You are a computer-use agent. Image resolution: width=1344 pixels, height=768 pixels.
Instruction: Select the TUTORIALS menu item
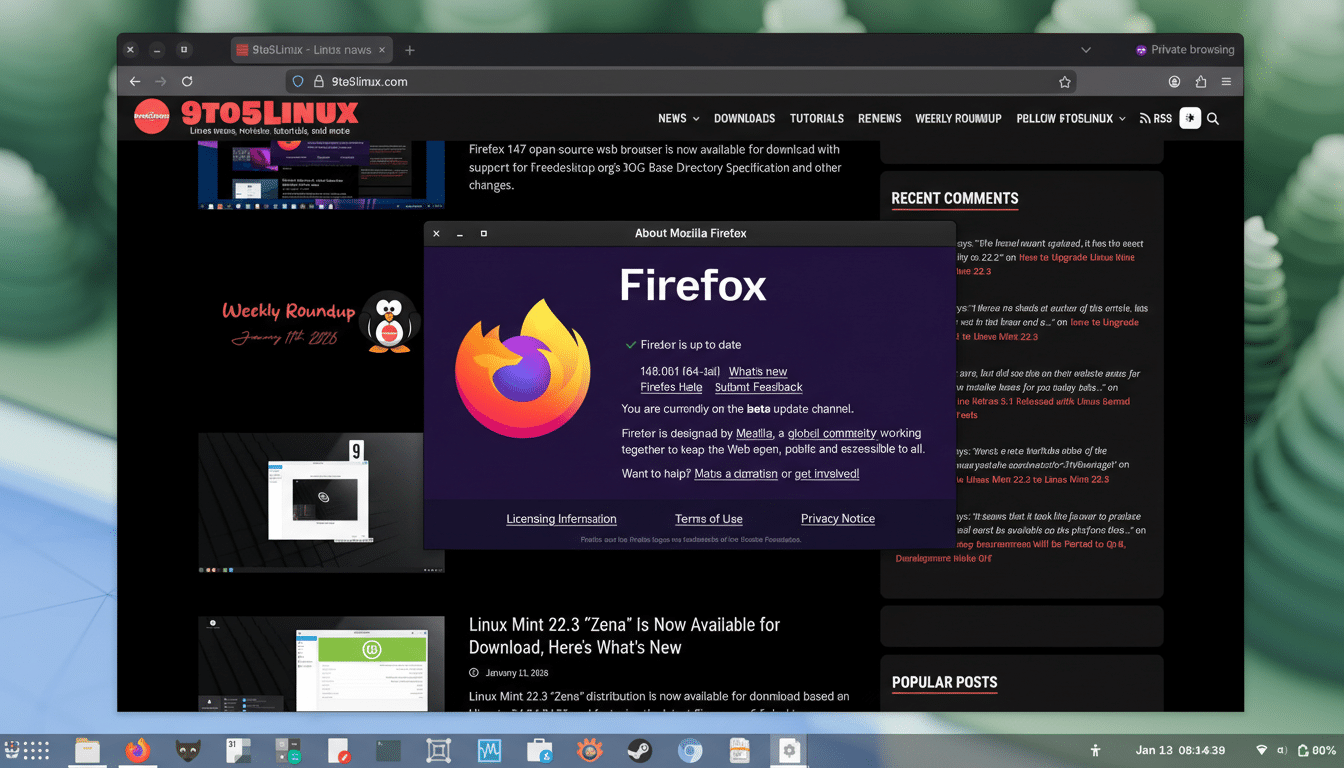816,118
